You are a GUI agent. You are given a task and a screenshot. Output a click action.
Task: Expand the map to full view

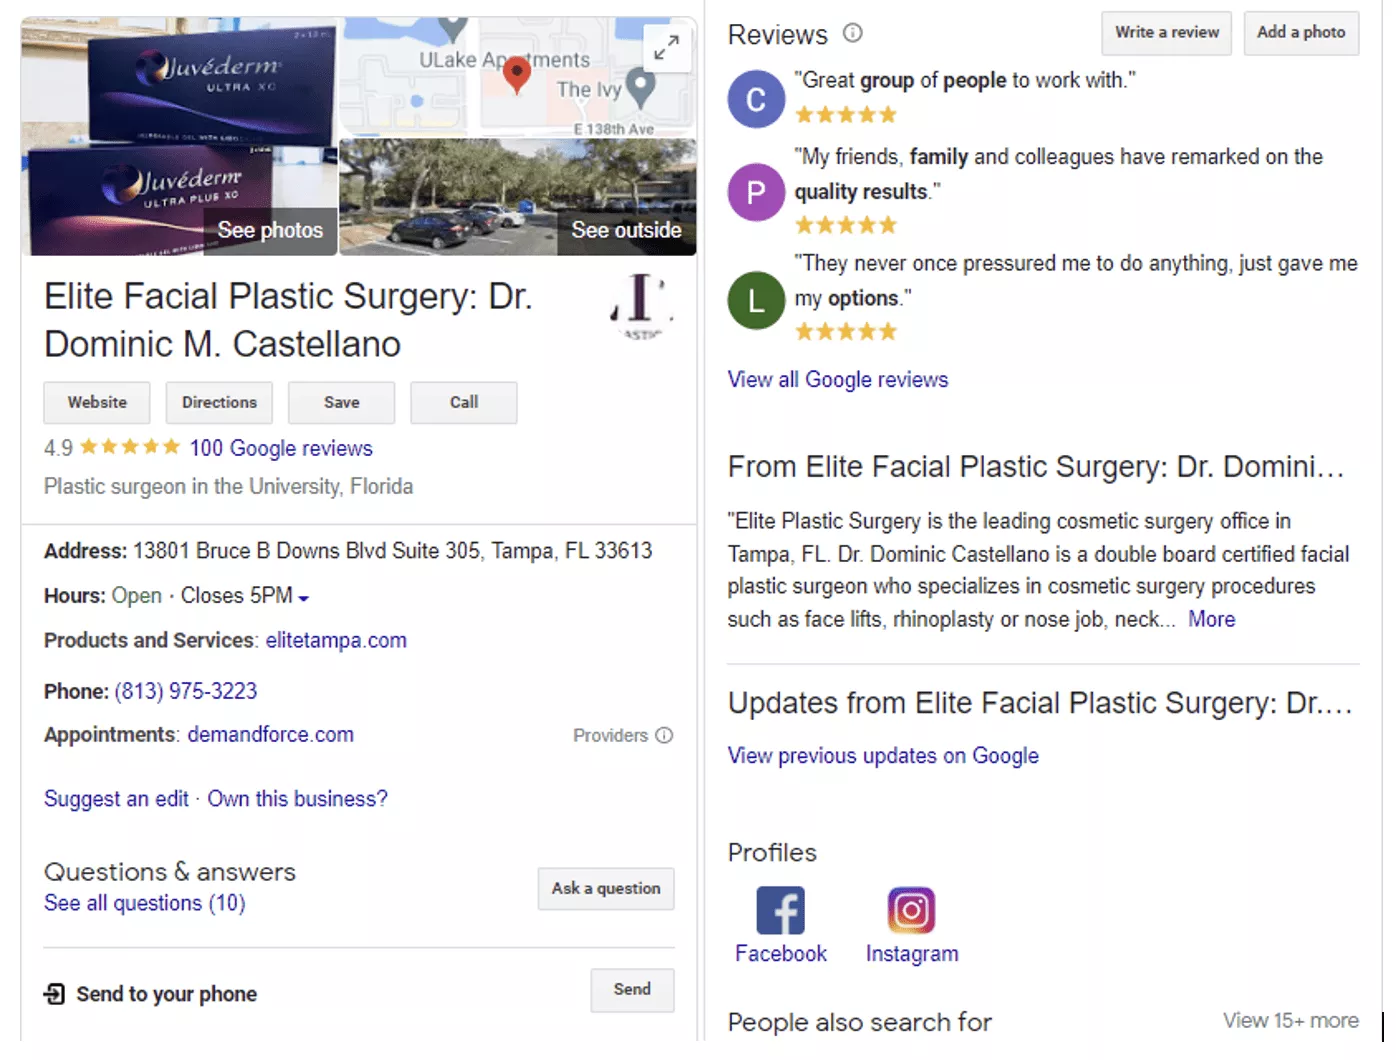point(667,47)
